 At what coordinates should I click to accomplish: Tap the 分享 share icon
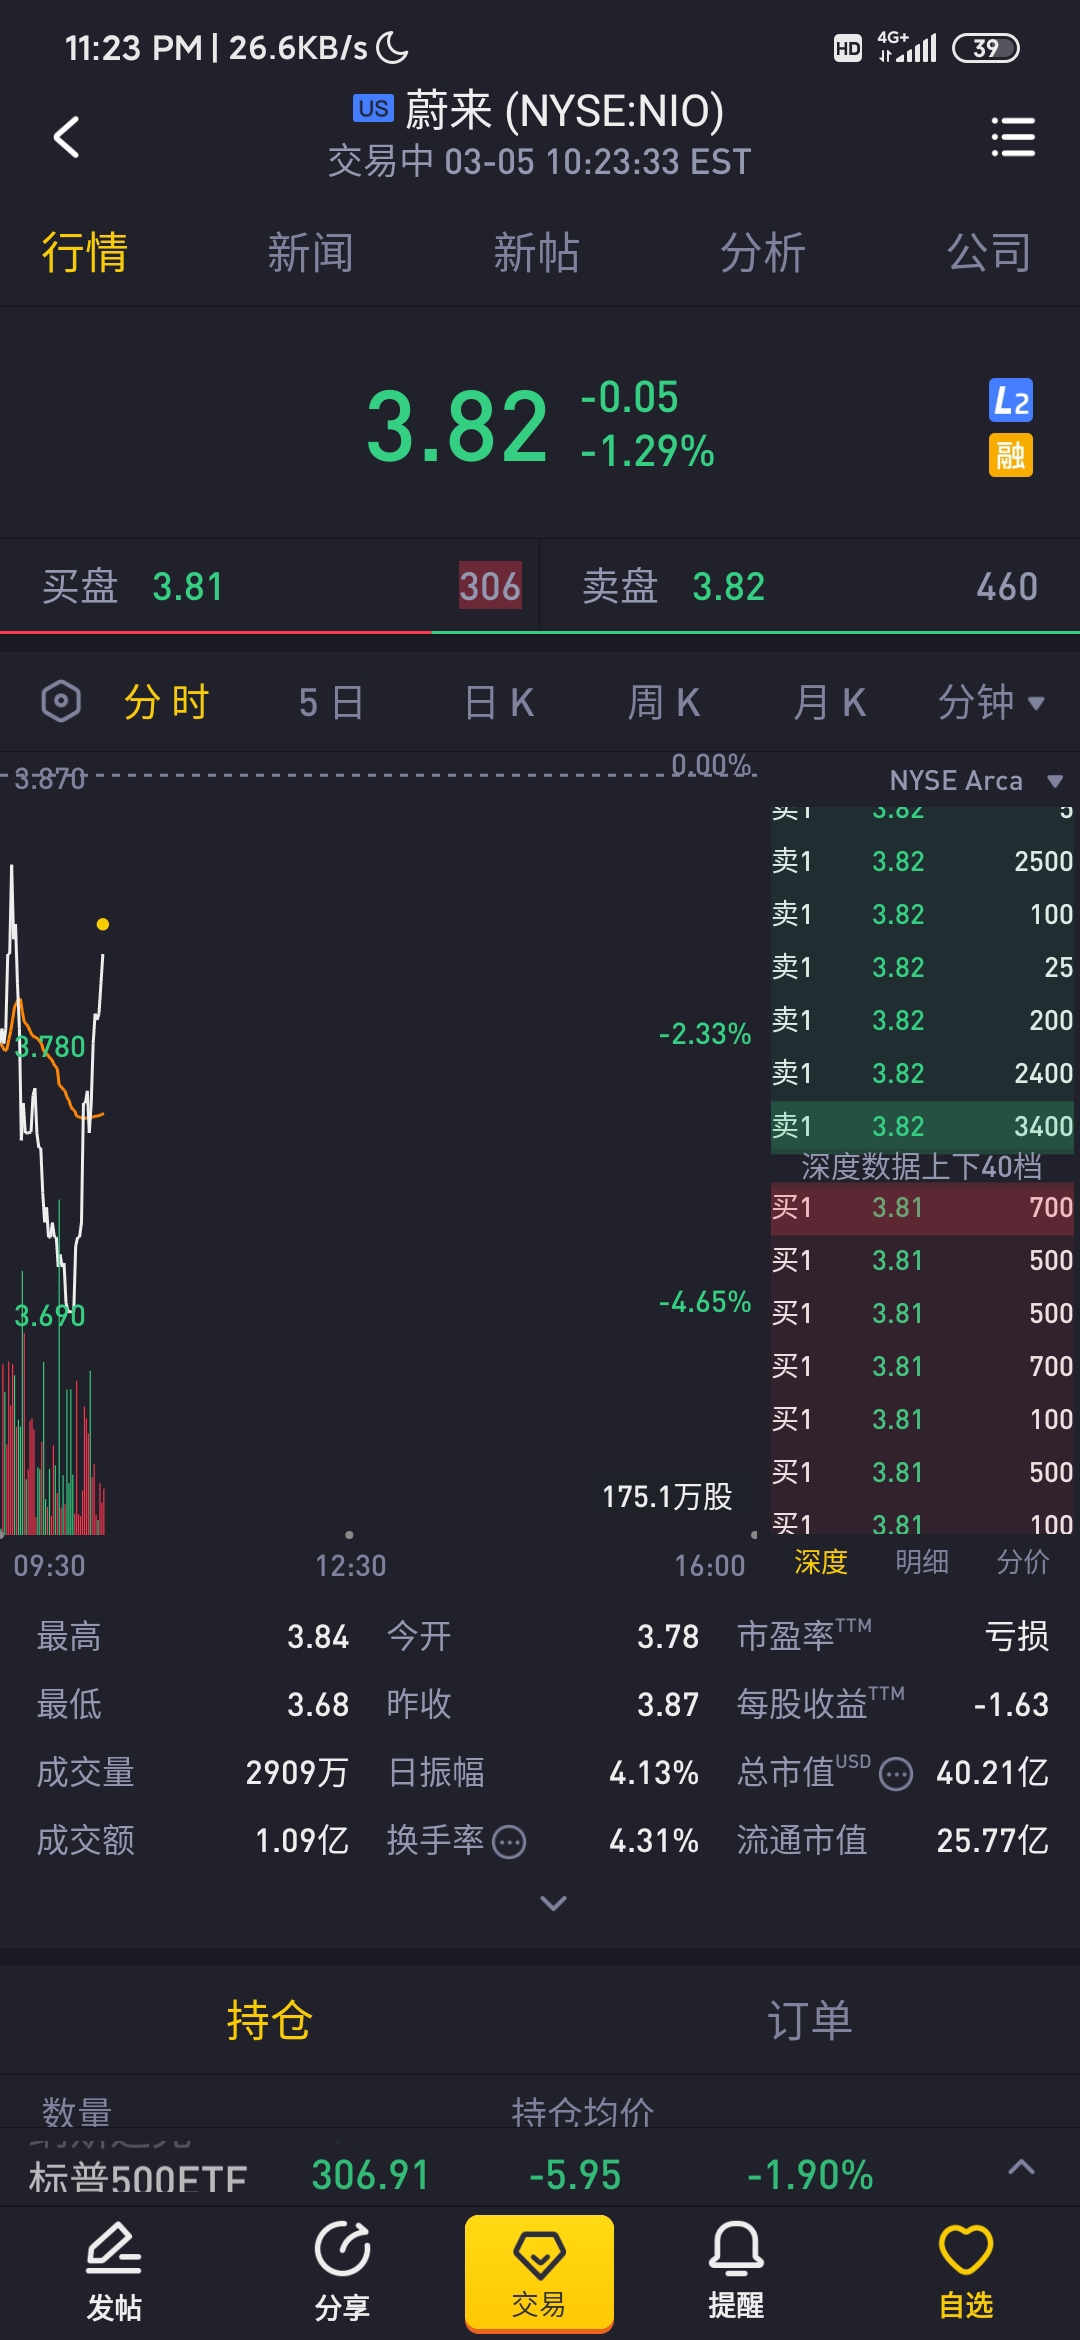342,2272
